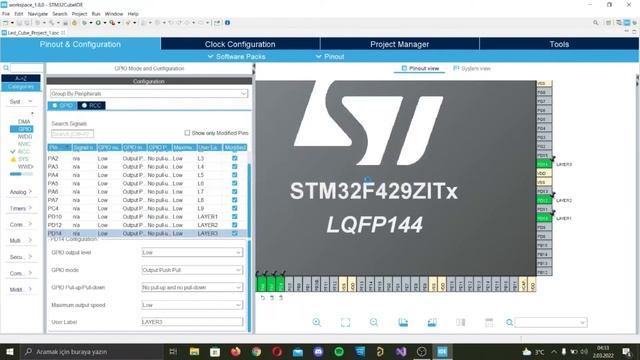
Task: Open Discord from the taskbar
Action: click(318, 351)
